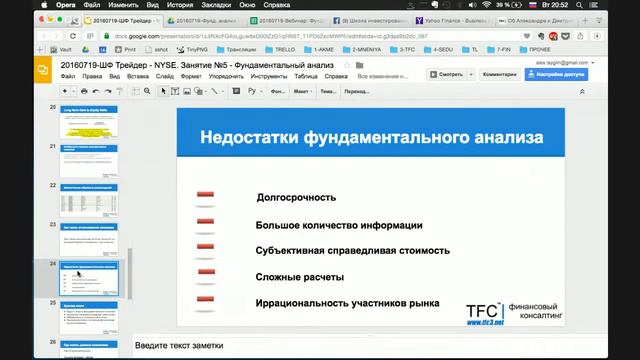Select slide 23 thumbnail
Viewport: 640px width, 360px height.
tap(89, 239)
